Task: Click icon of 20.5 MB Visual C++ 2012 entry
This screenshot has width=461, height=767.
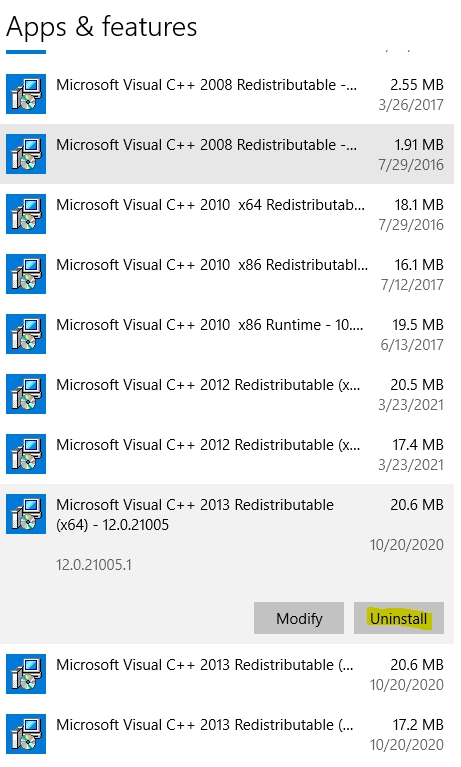Action: click(x=26, y=394)
